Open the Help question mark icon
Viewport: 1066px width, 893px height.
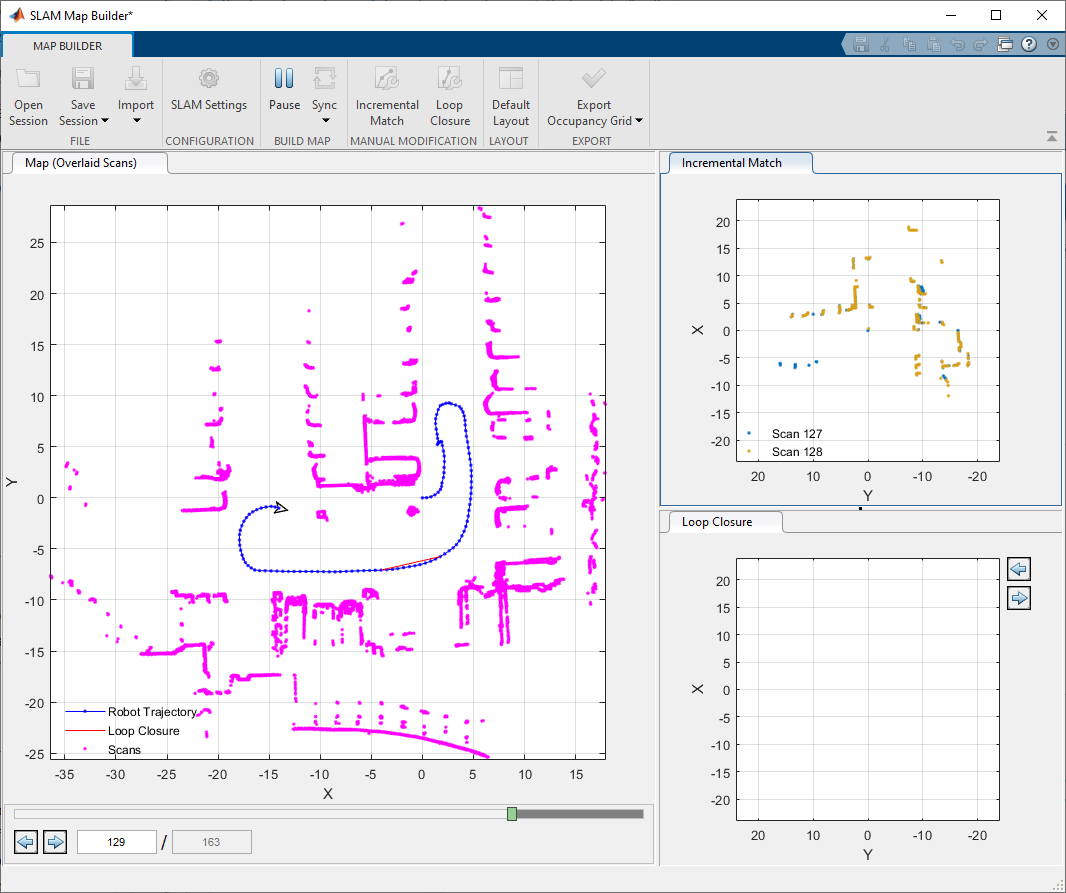click(1028, 44)
